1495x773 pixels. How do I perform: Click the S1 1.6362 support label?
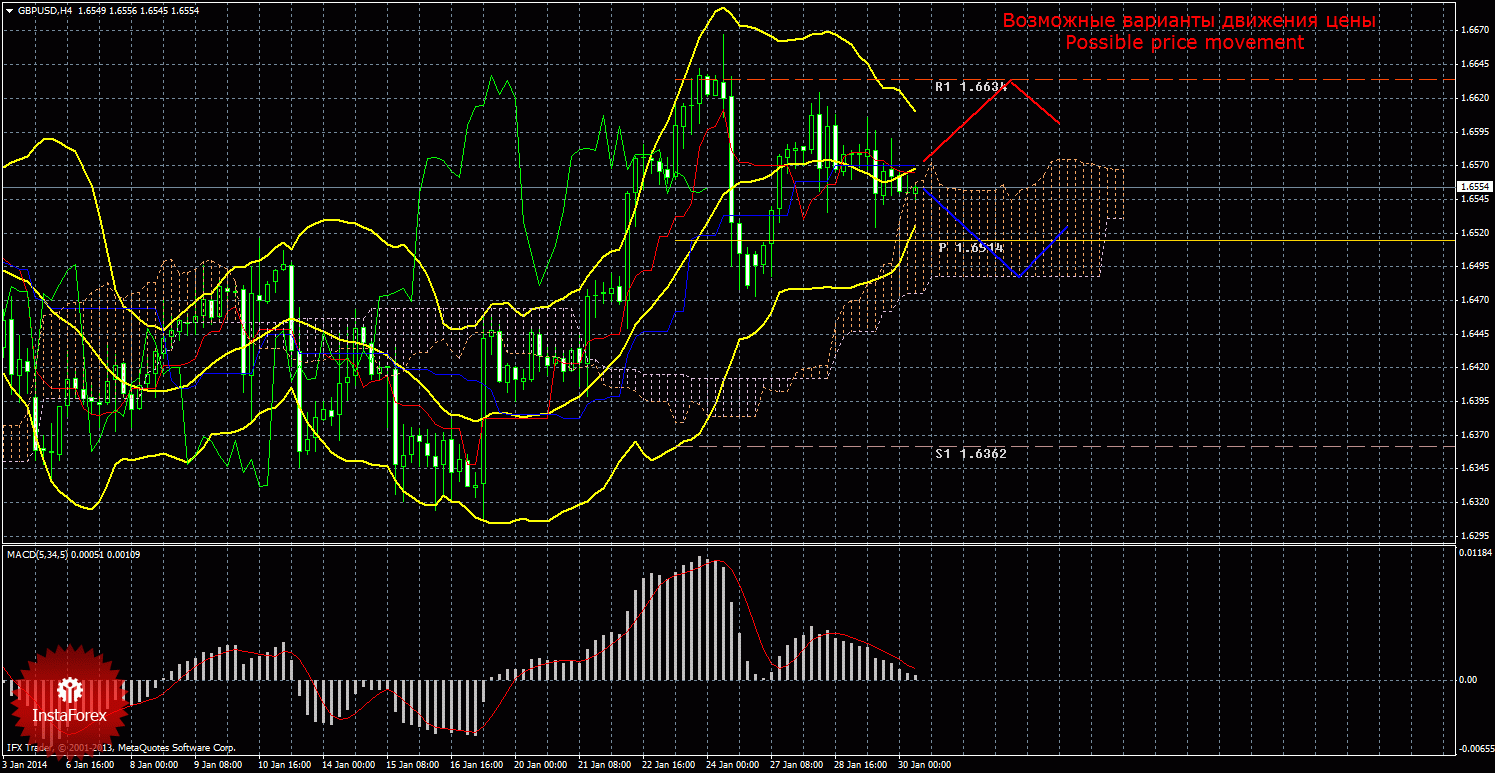[971, 453]
